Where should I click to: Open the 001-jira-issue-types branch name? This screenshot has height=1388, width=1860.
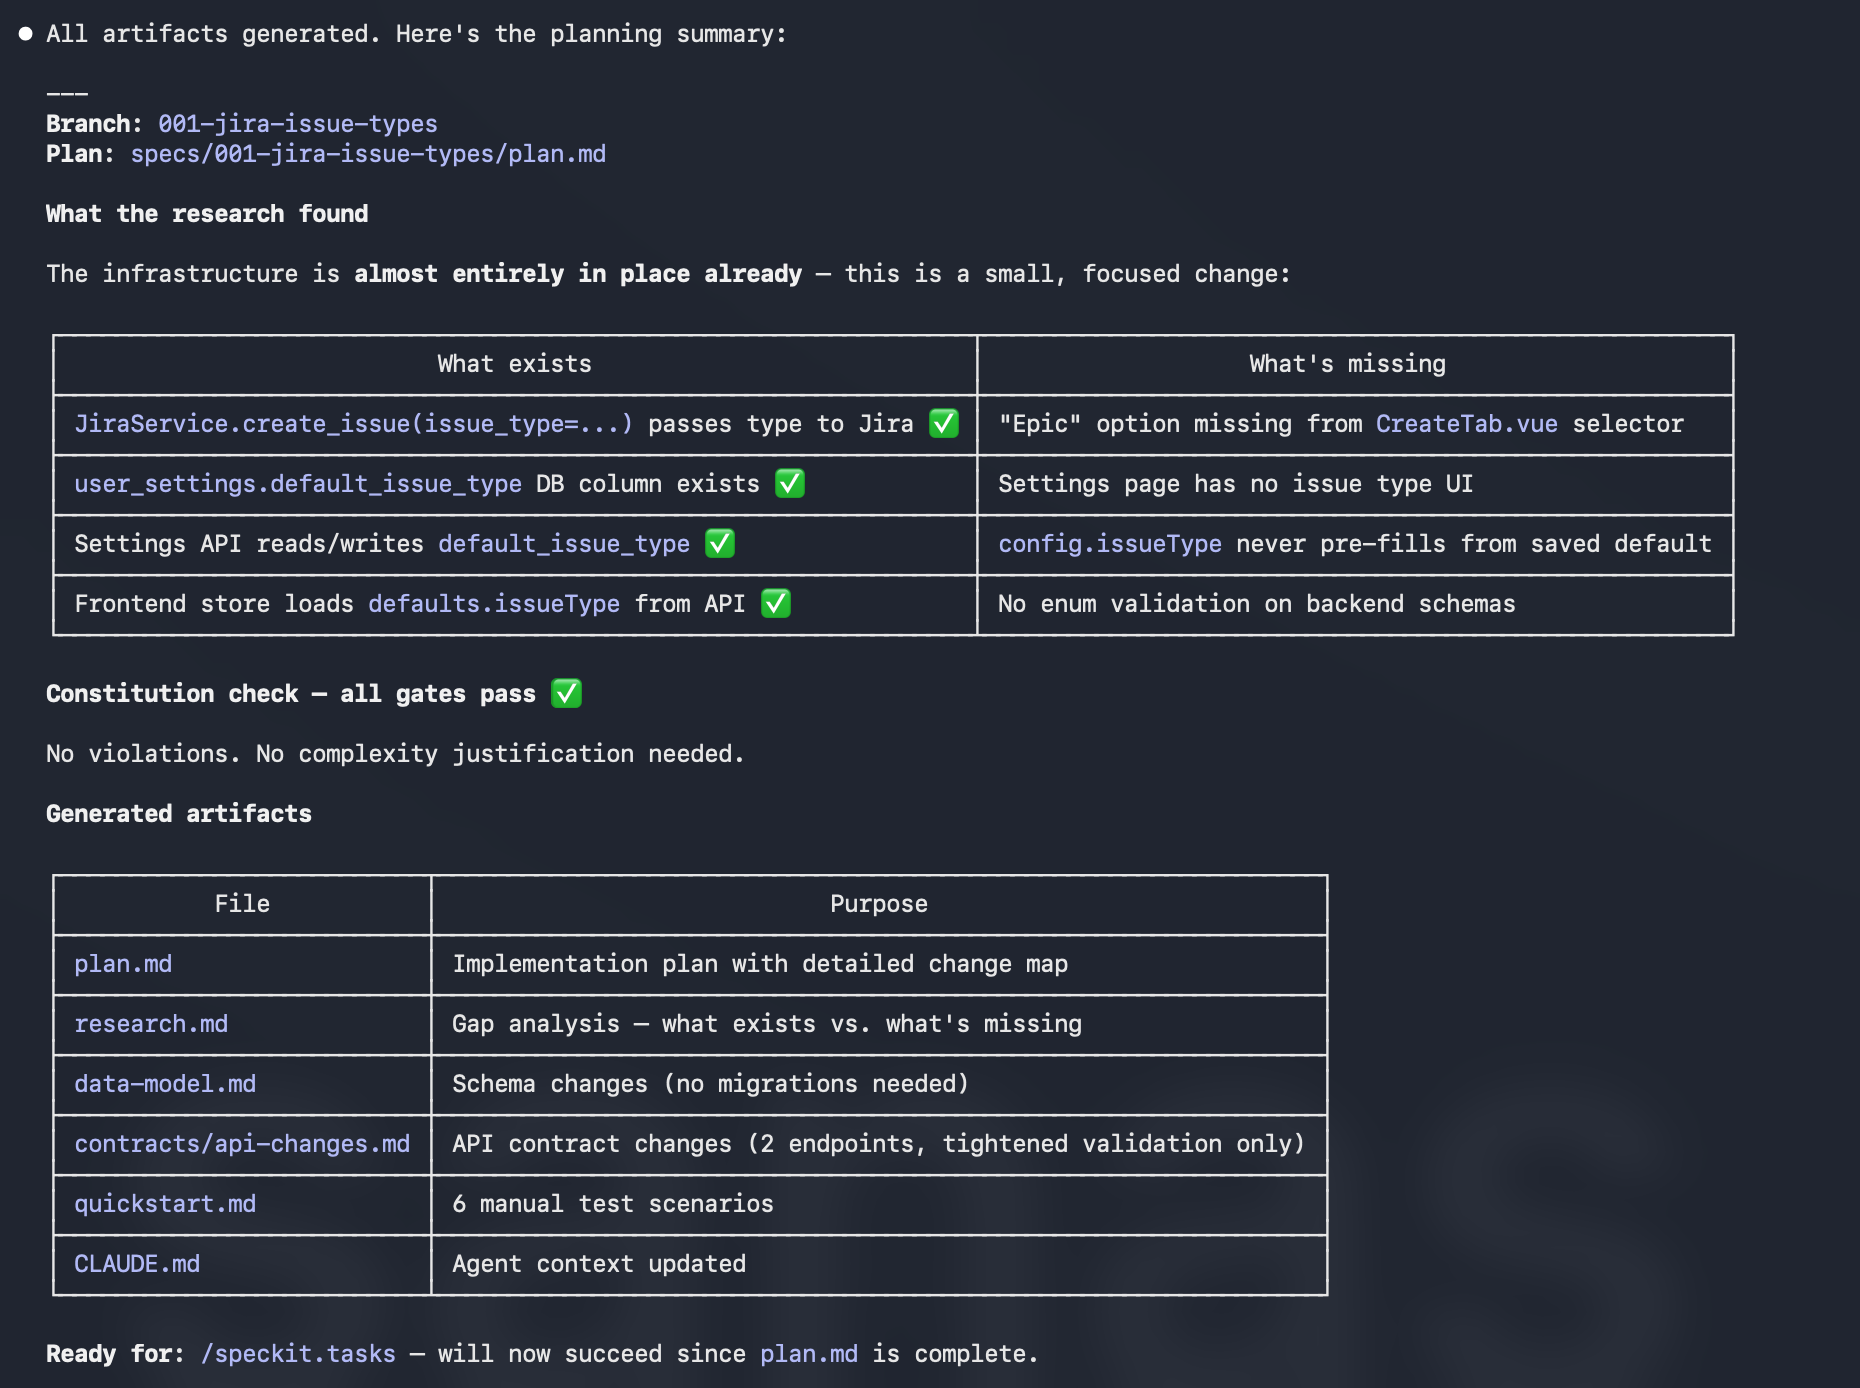[x=297, y=124]
